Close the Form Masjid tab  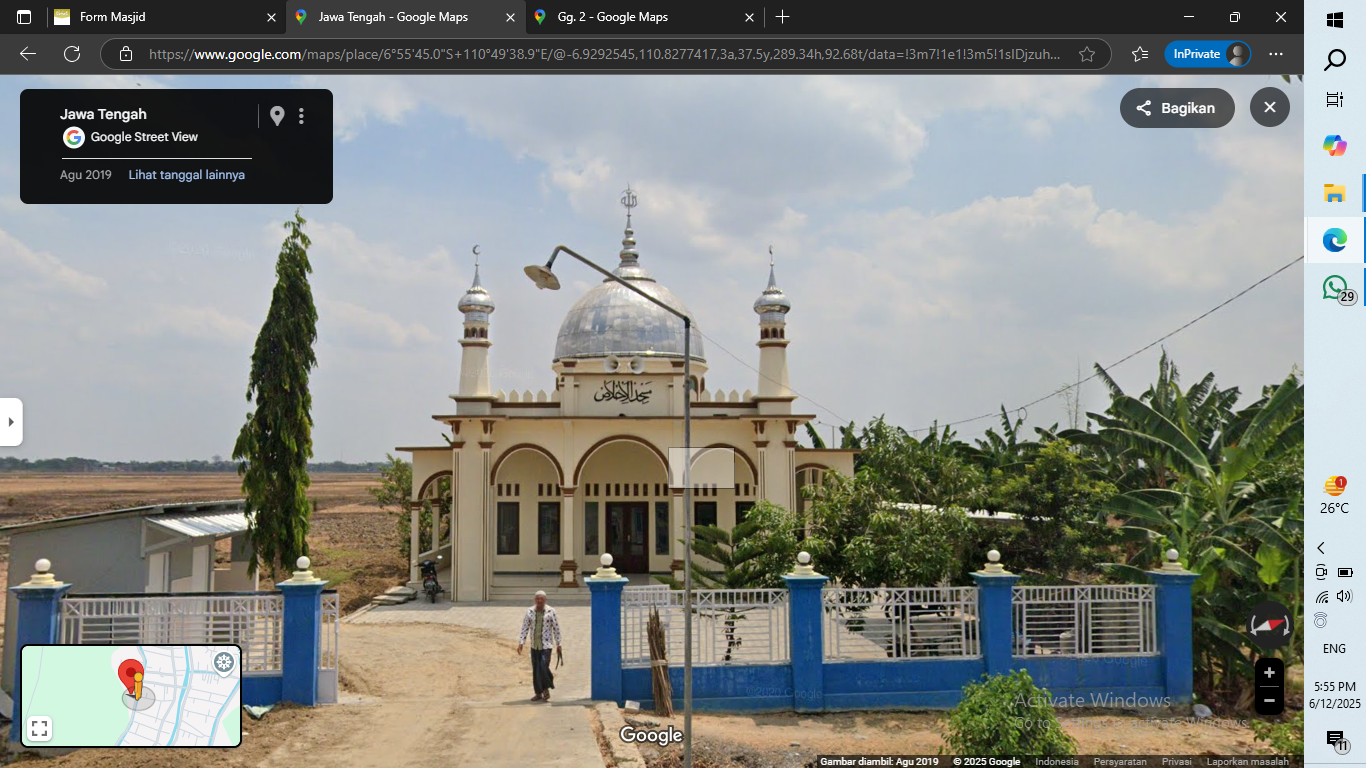[x=271, y=17]
